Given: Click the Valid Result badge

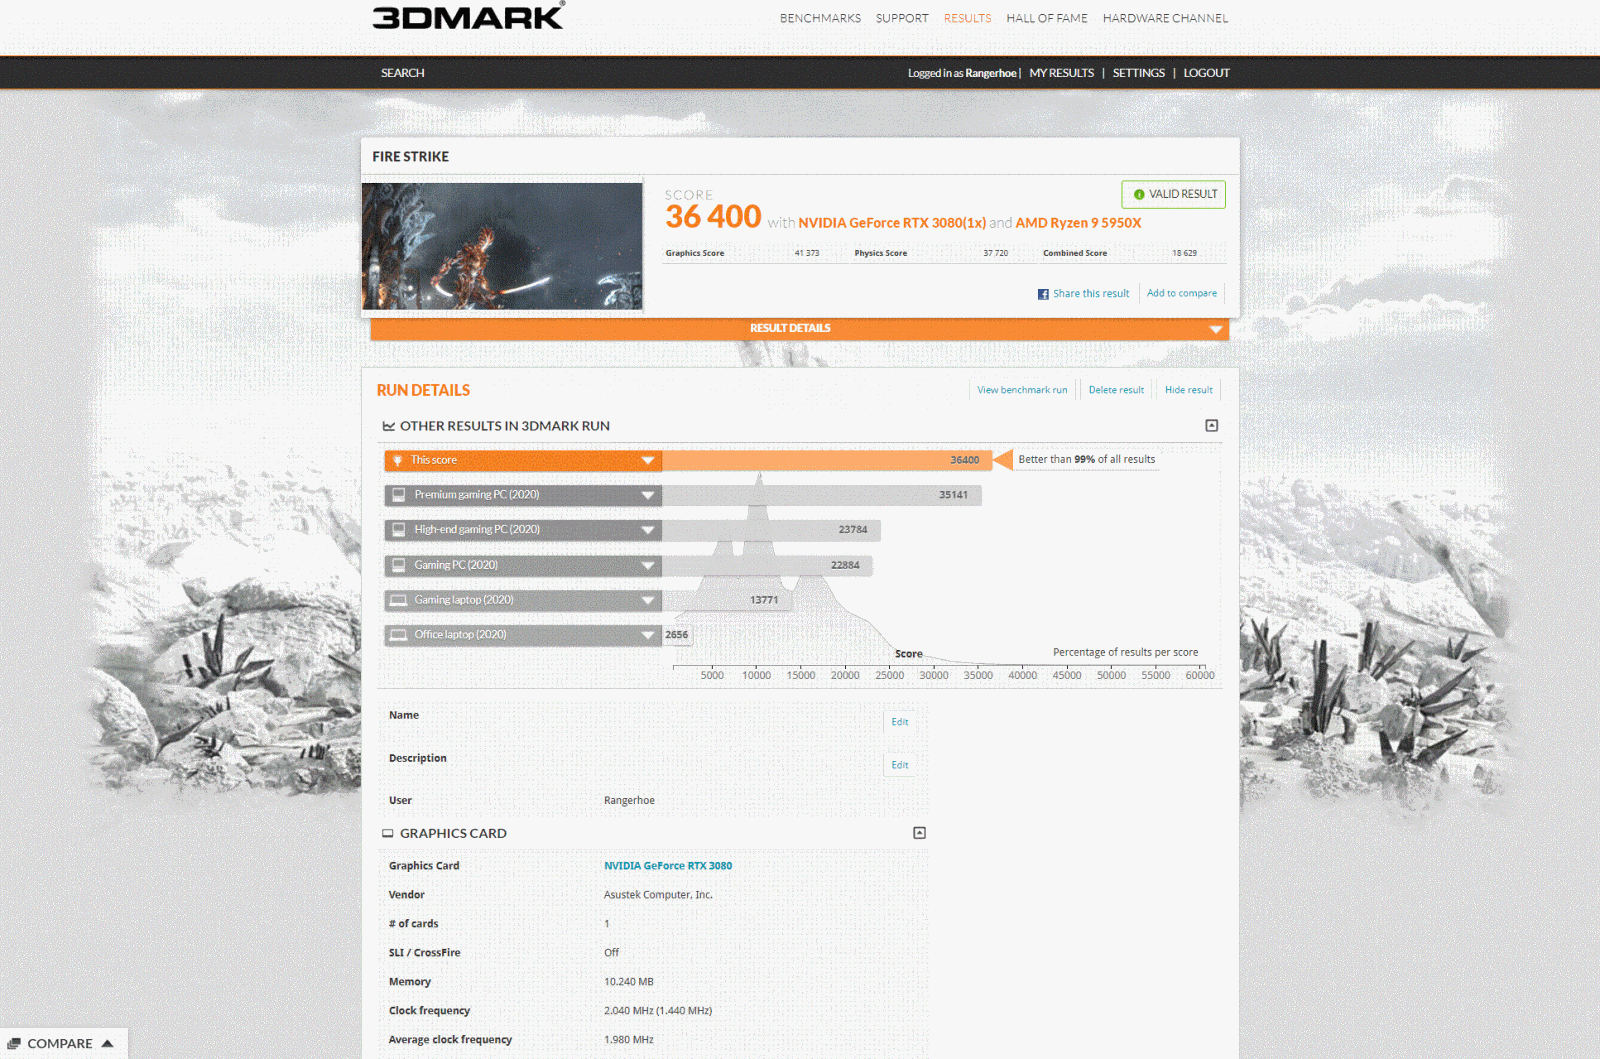Looking at the screenshot, I should pos(1174,194).
